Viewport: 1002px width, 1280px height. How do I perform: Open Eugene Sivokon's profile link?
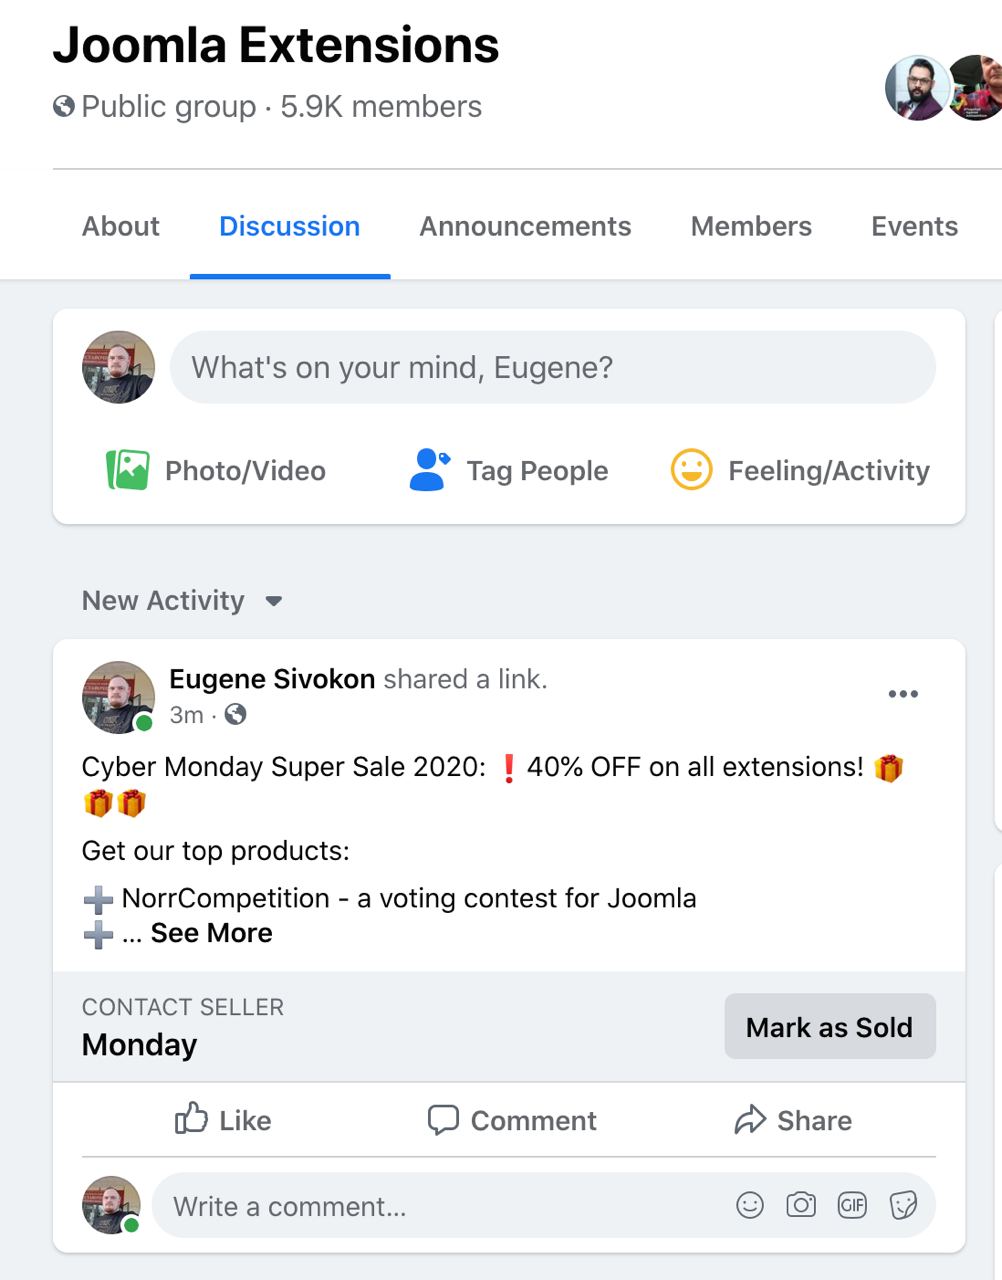click(272, 679)
